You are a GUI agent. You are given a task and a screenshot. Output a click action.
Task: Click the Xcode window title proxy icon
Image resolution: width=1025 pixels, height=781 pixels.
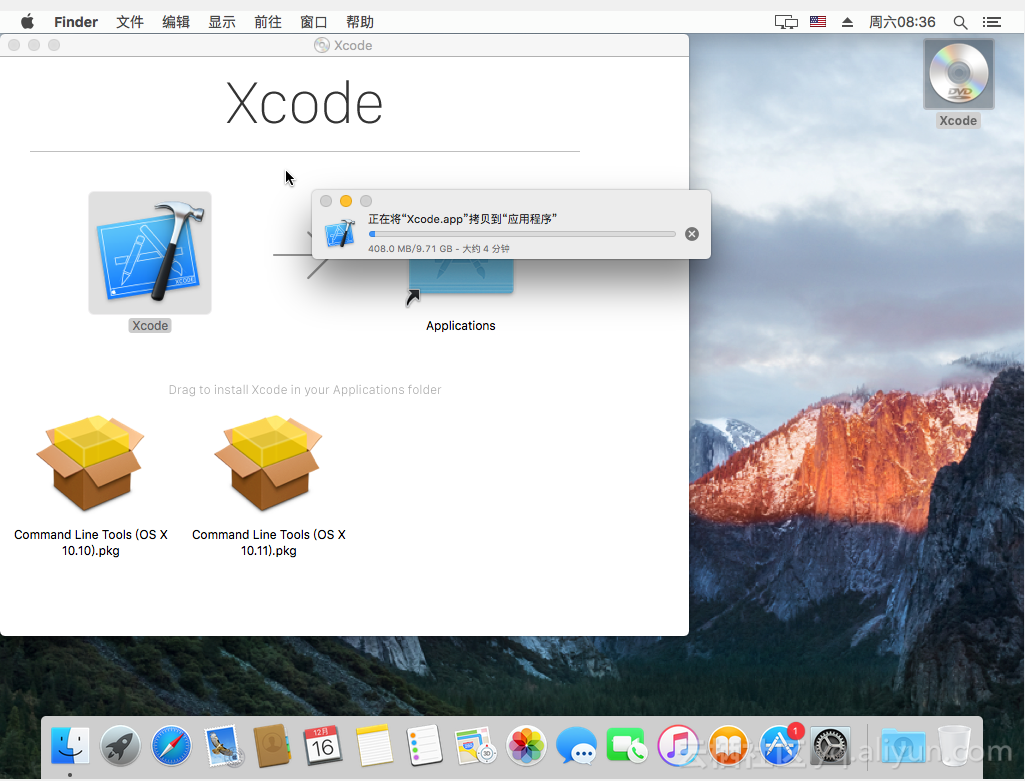pos(322,45)
